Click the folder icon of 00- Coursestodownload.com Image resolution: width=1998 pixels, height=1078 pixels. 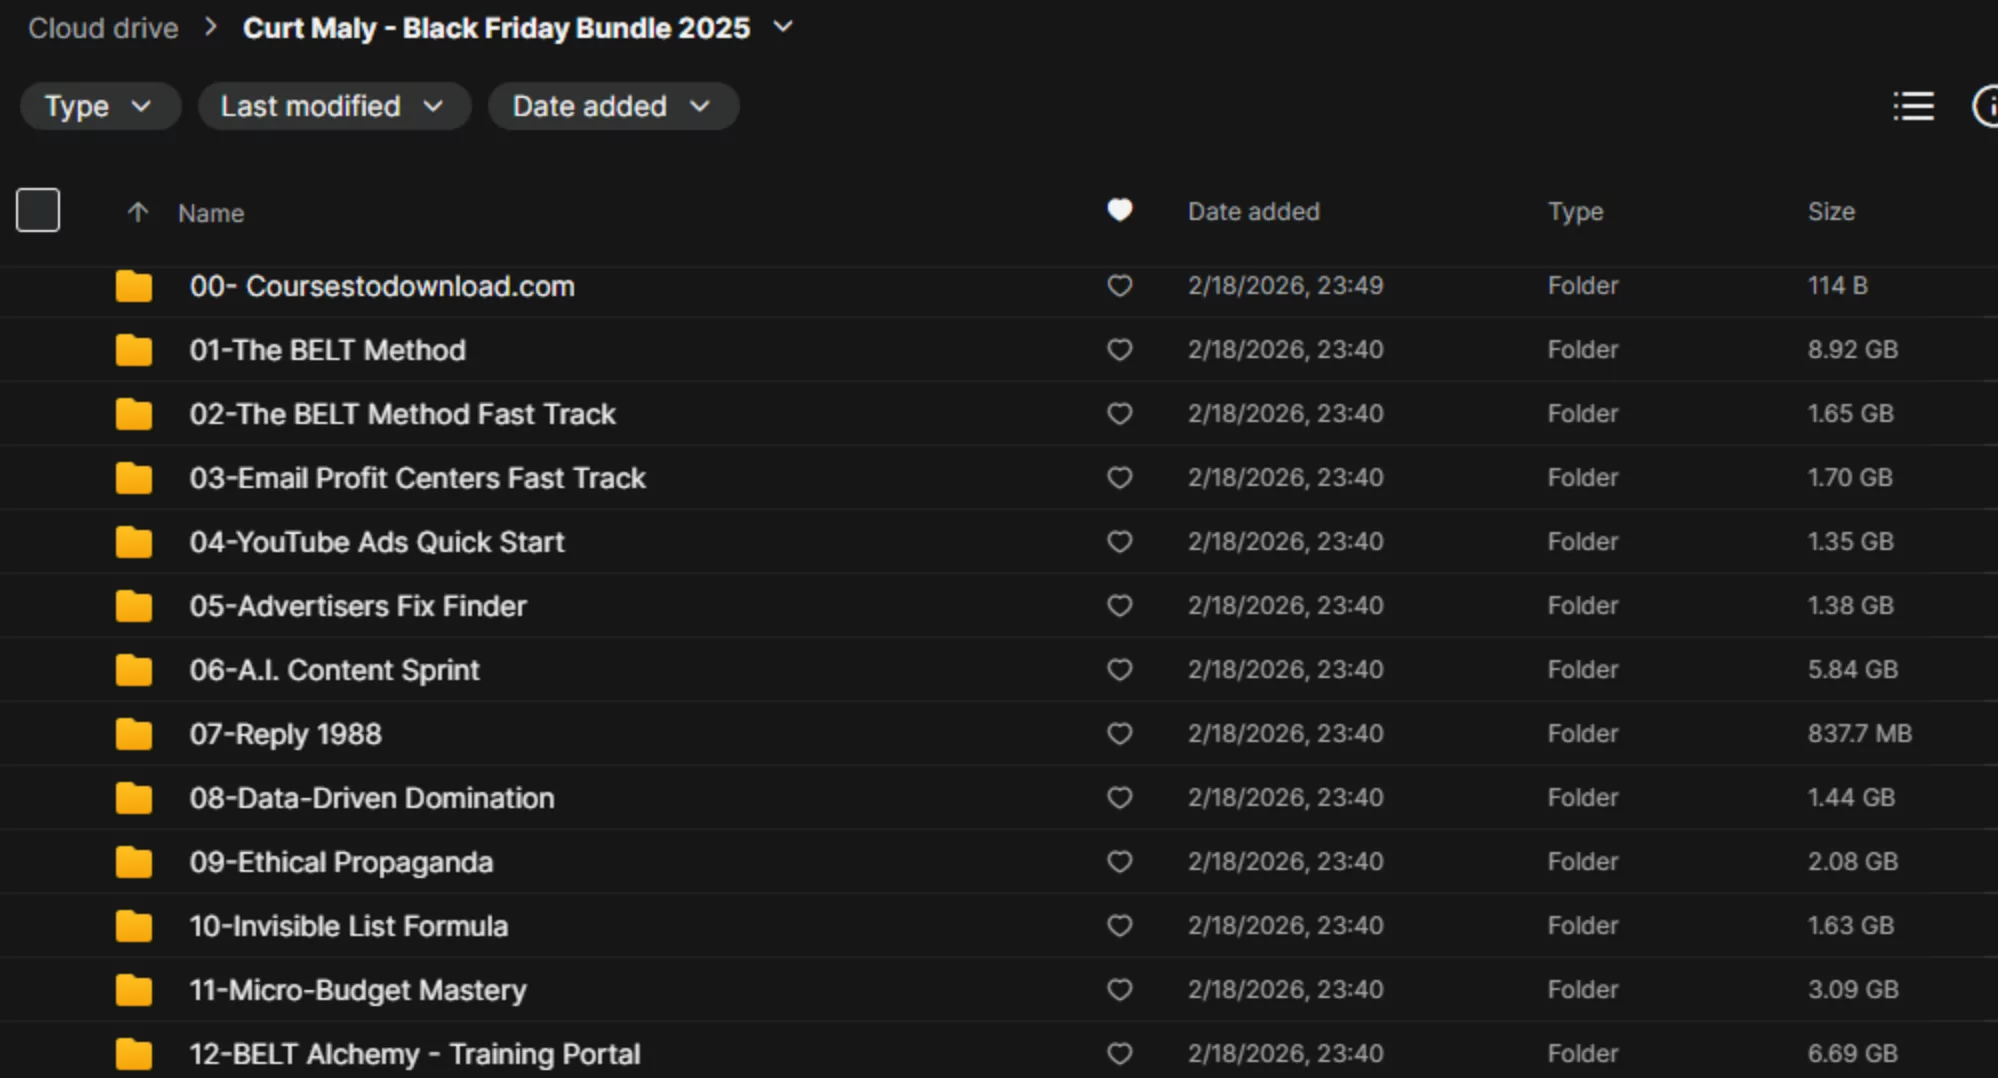pyautogui.click(x=133, y=286)
